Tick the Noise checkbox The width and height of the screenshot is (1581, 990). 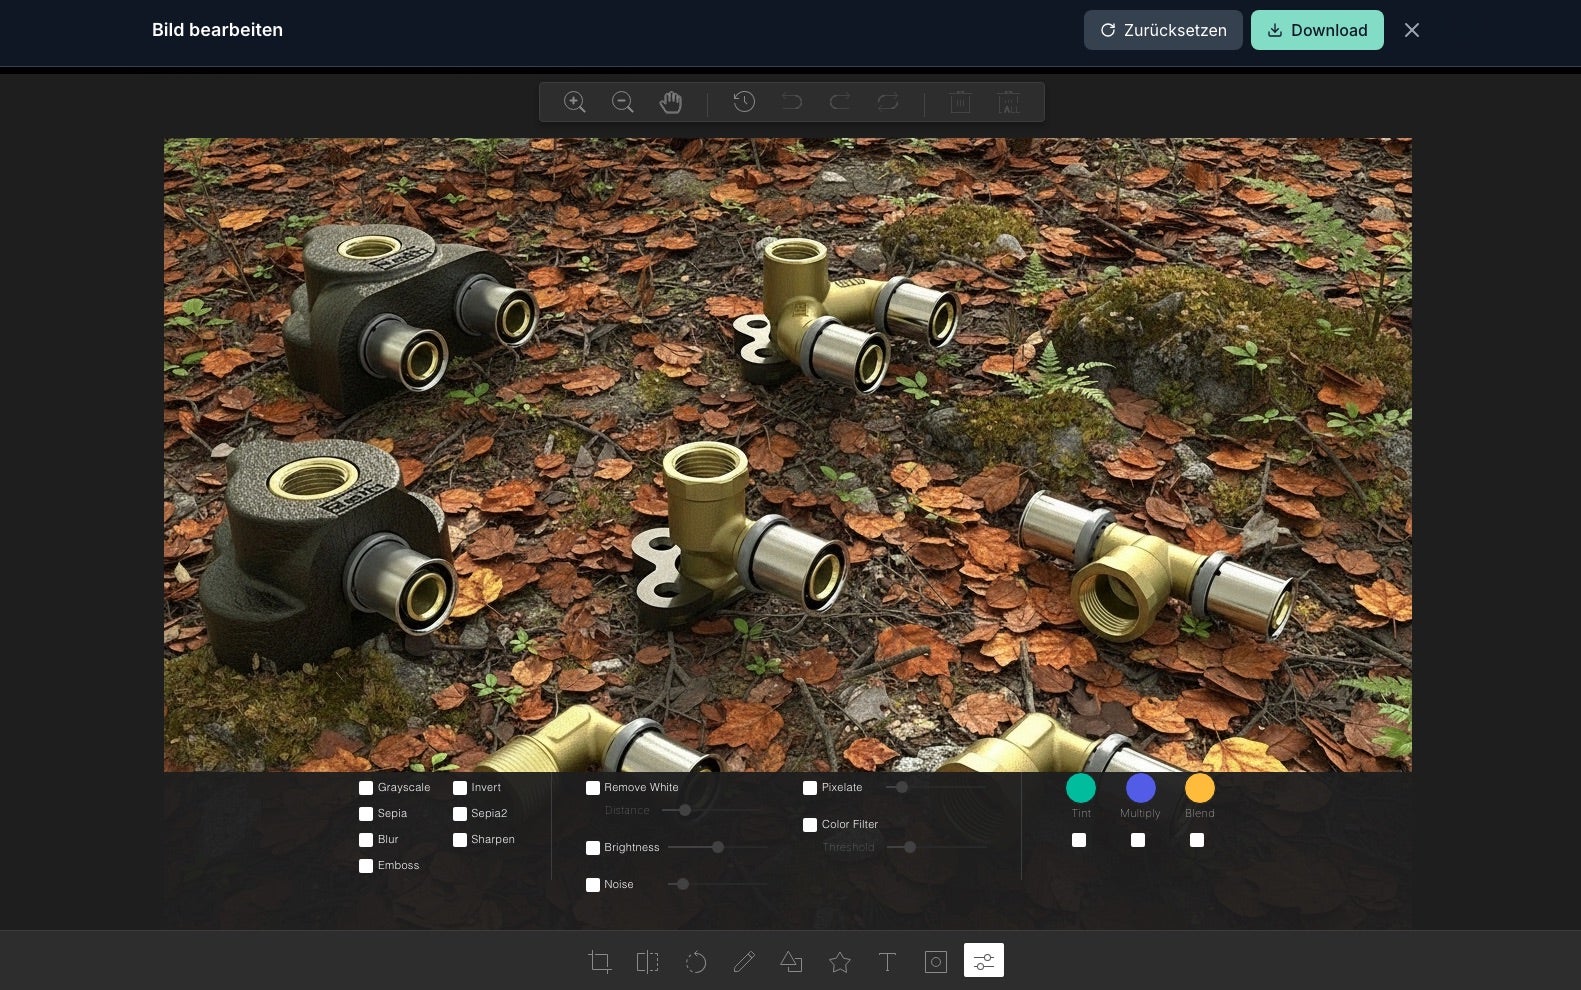click(x=593, y=885)
